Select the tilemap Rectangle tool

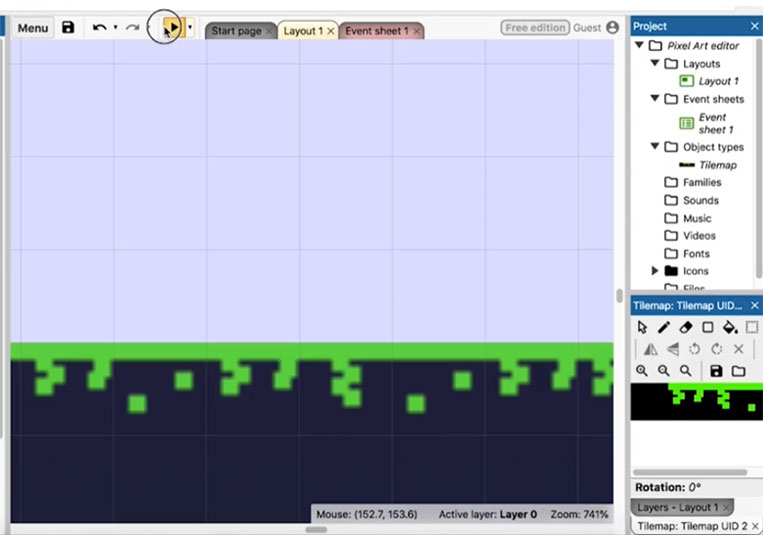click(x=708, y=327)
